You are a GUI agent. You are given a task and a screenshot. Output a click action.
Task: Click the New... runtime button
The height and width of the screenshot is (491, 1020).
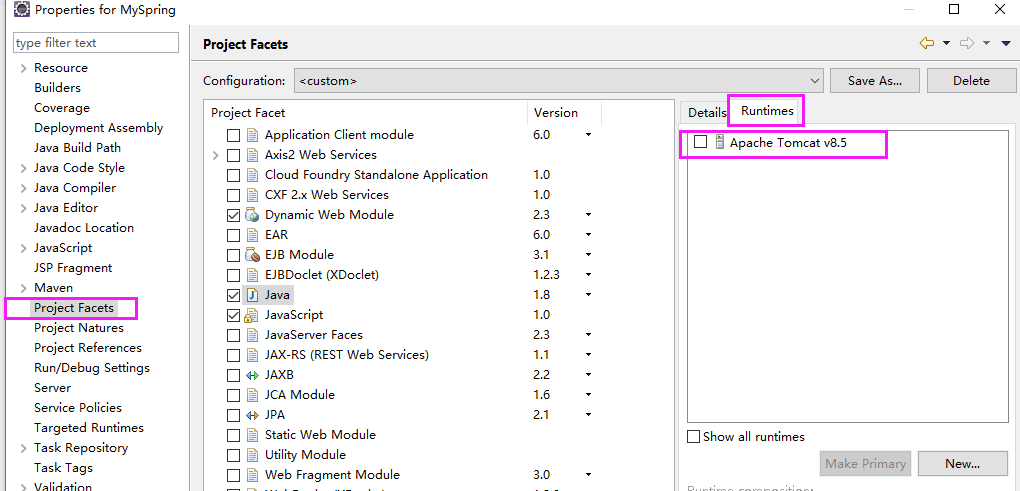[x=962, y=464]
